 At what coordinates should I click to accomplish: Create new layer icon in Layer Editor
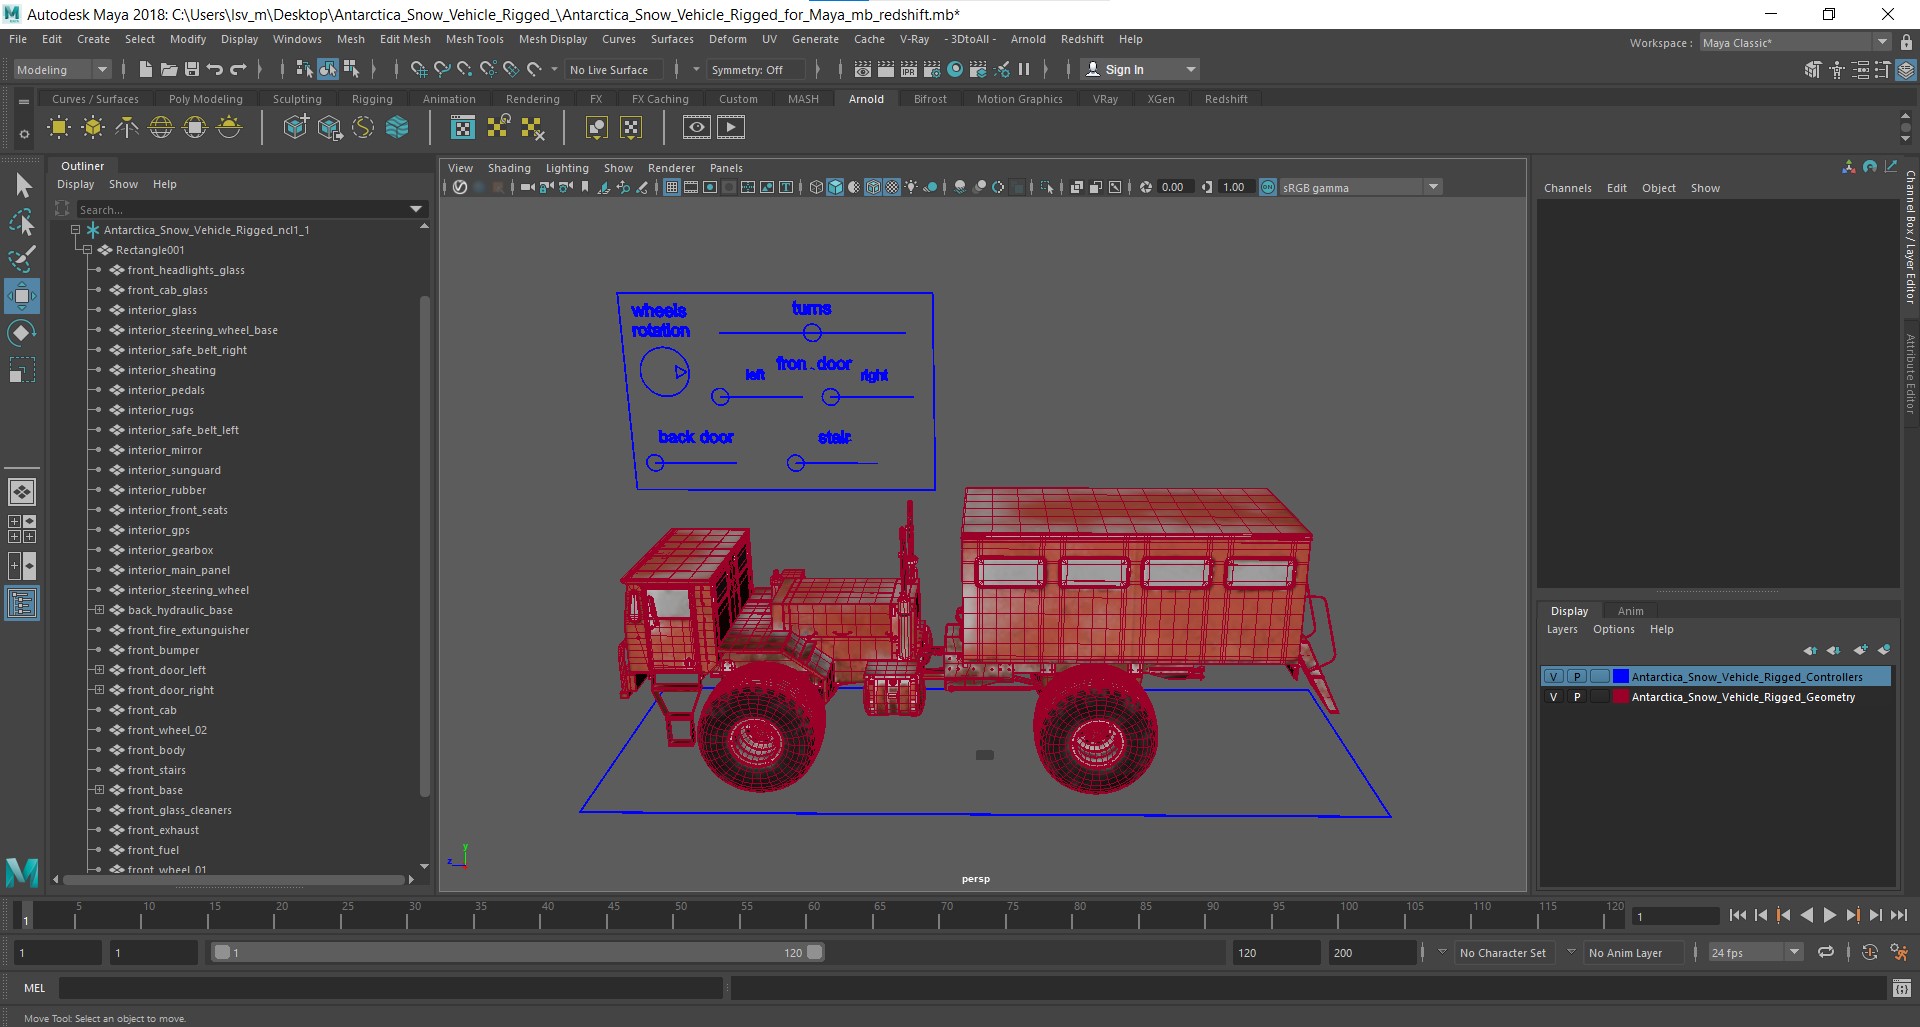point(1860,650)
